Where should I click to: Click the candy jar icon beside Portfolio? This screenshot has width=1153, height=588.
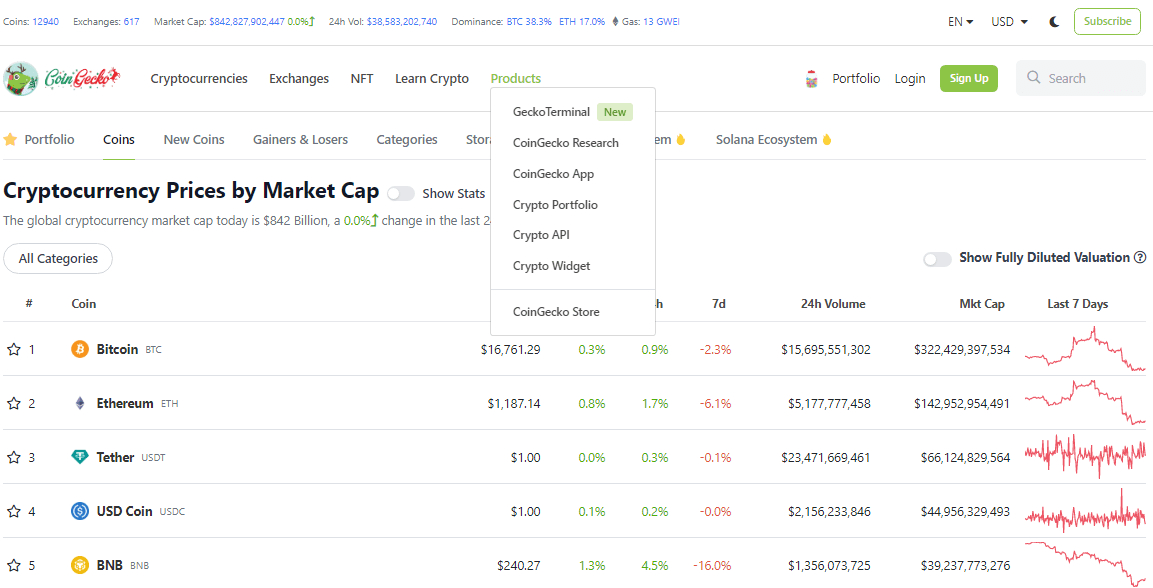coord(812,79)
